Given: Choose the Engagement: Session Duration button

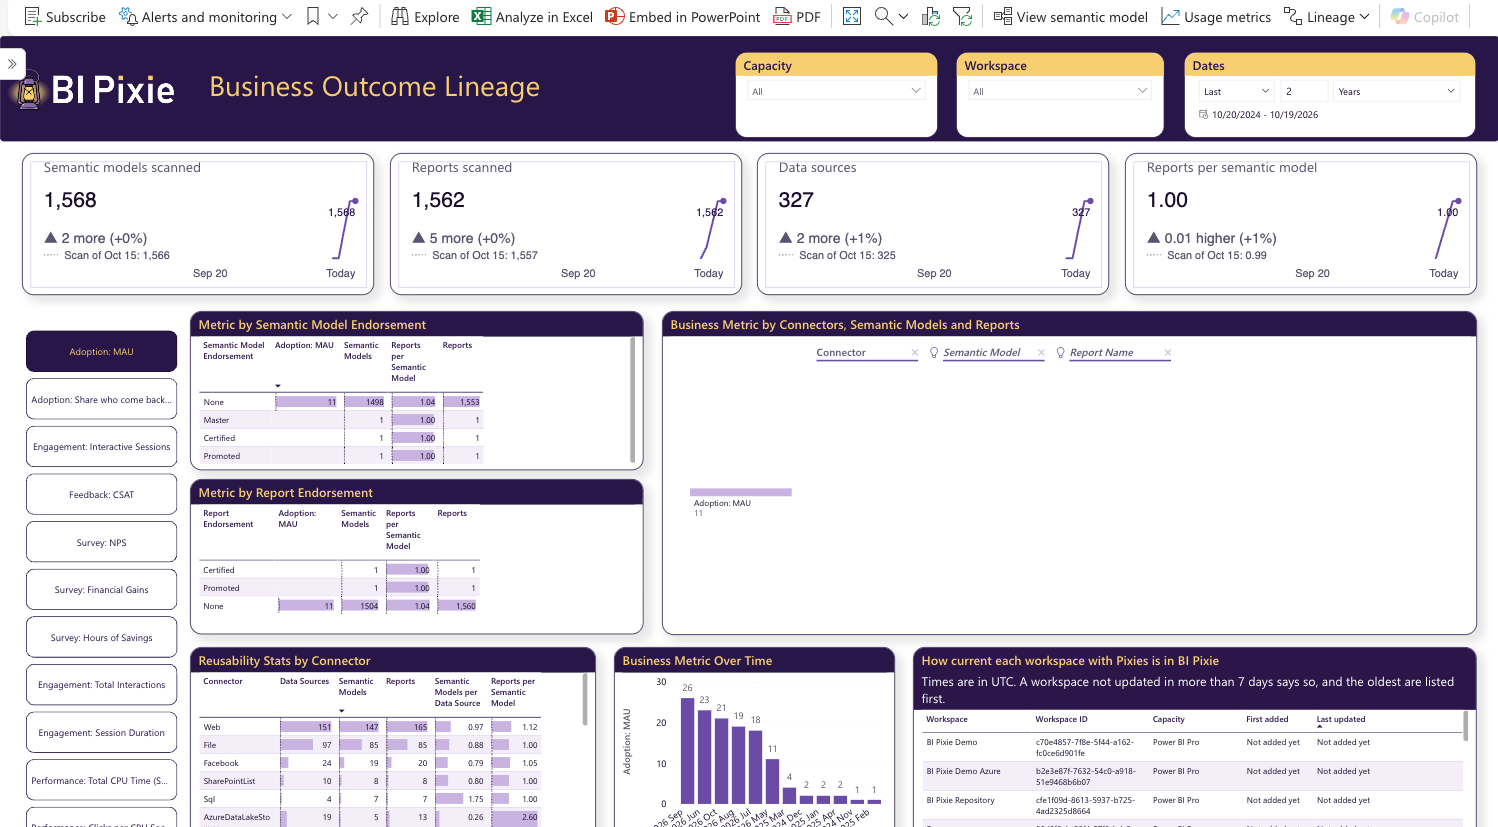Looking at the screenshot, I should [101, 733].
